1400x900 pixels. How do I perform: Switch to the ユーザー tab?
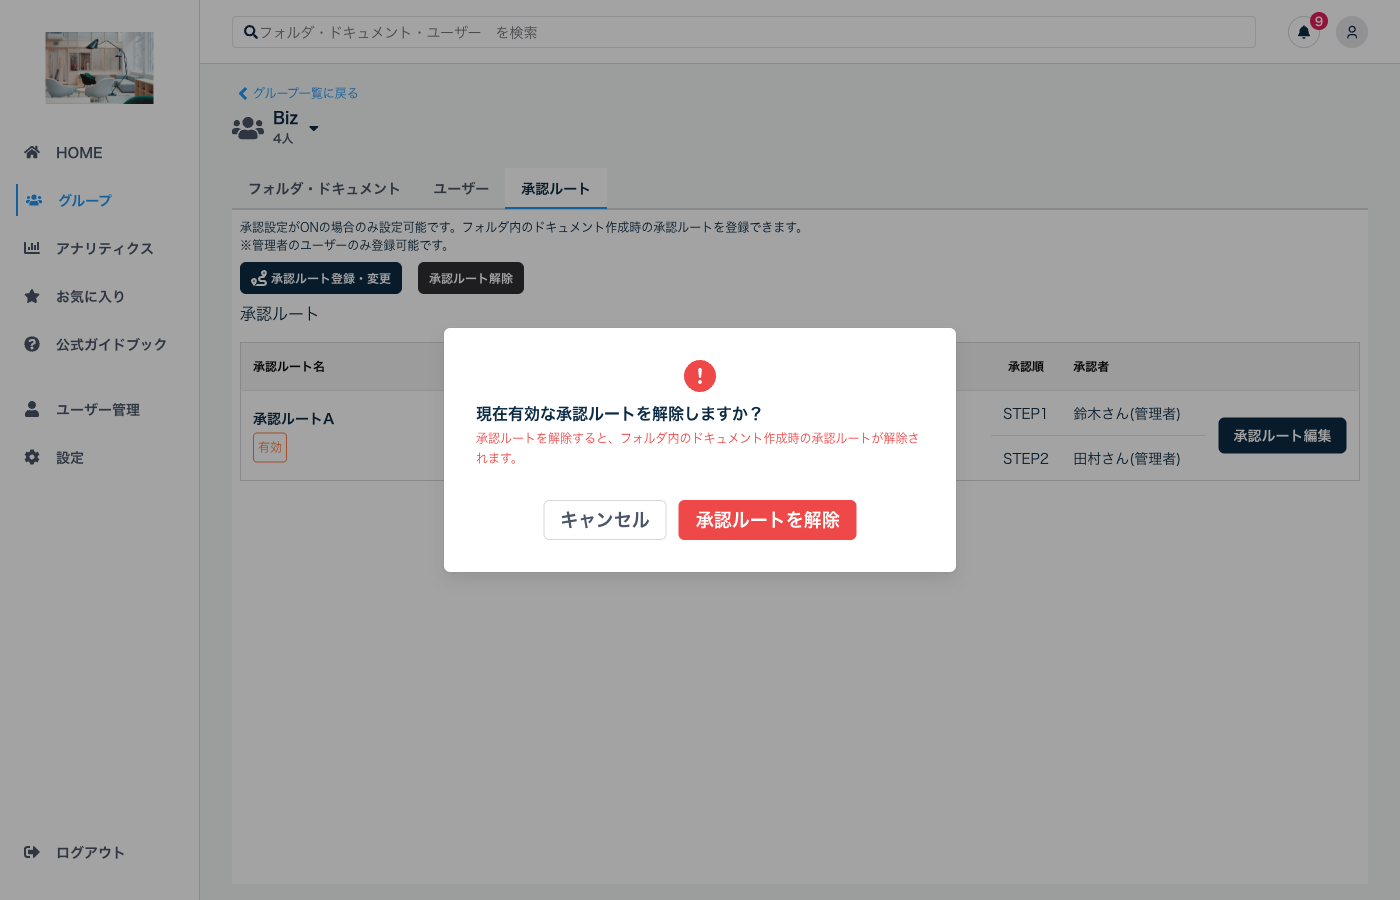point(459,188)
